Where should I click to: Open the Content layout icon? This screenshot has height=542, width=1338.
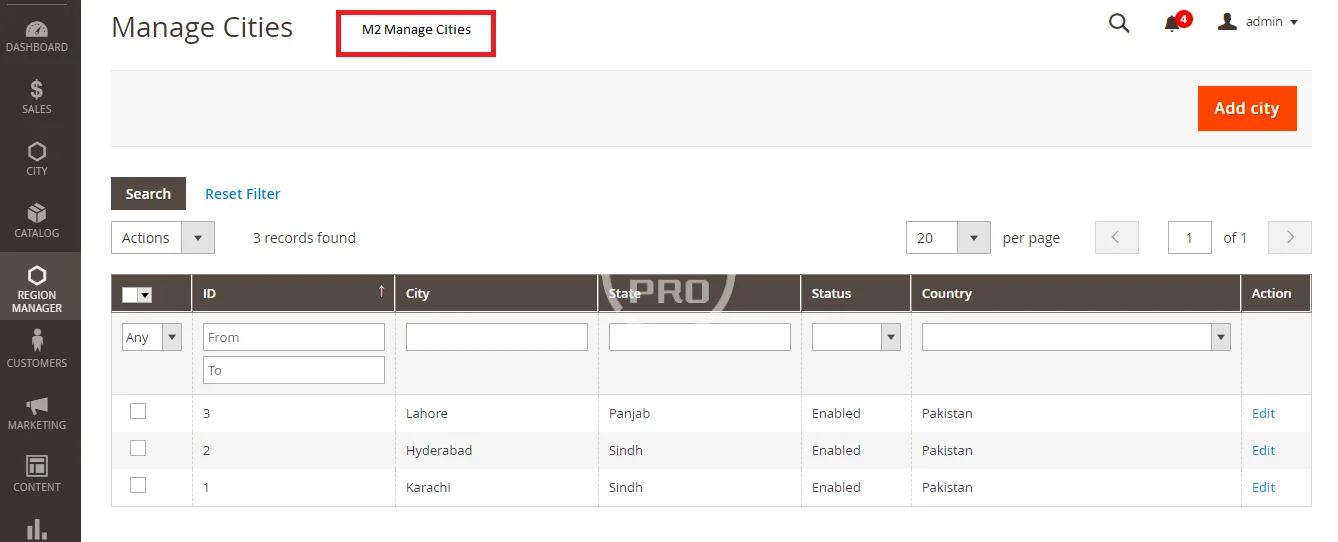tap(37, 474)
